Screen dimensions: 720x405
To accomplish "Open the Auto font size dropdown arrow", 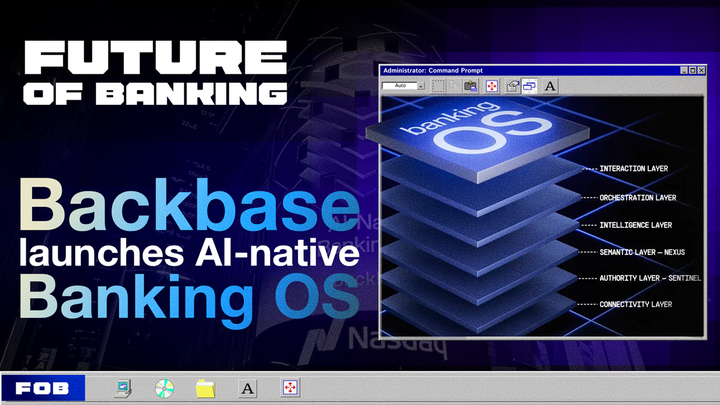I will click(421, 86).
